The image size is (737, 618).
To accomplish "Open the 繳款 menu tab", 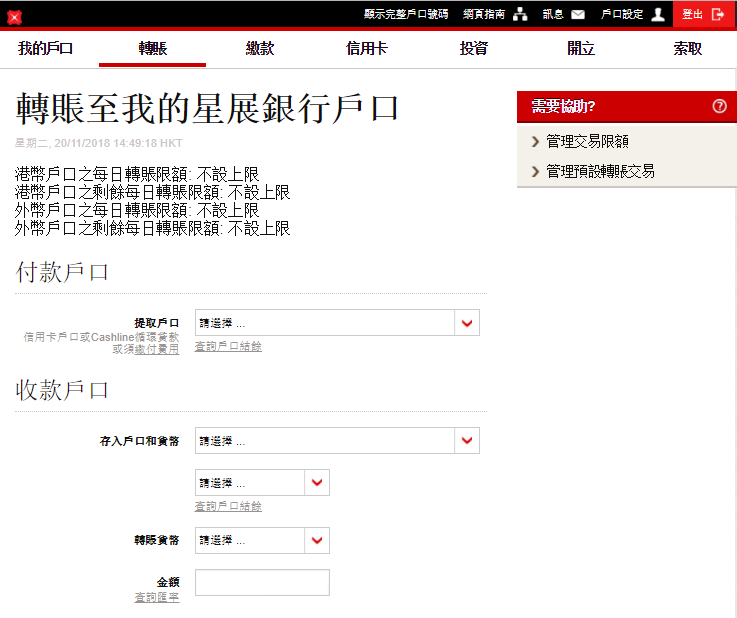I will [x=260, y=48].
